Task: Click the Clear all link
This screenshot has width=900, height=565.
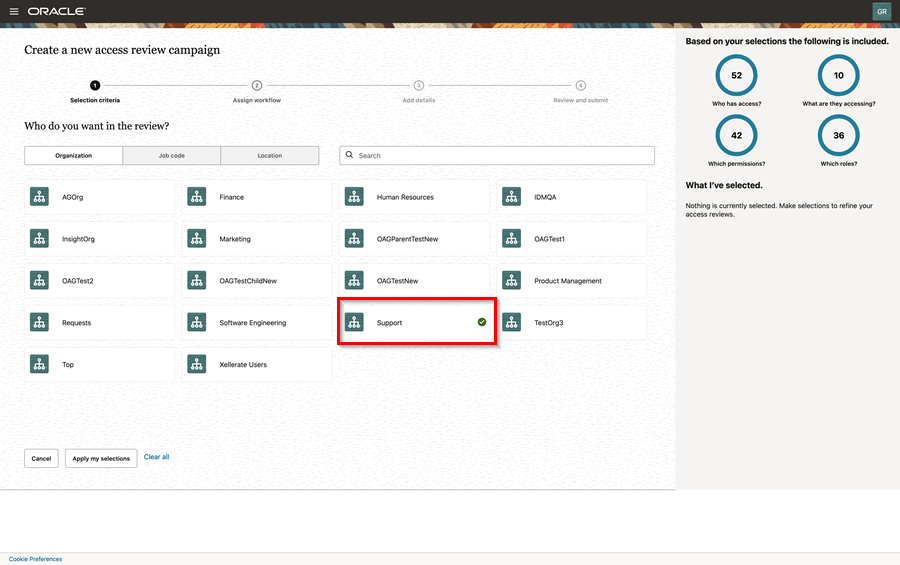Action: tap(157, 457)
